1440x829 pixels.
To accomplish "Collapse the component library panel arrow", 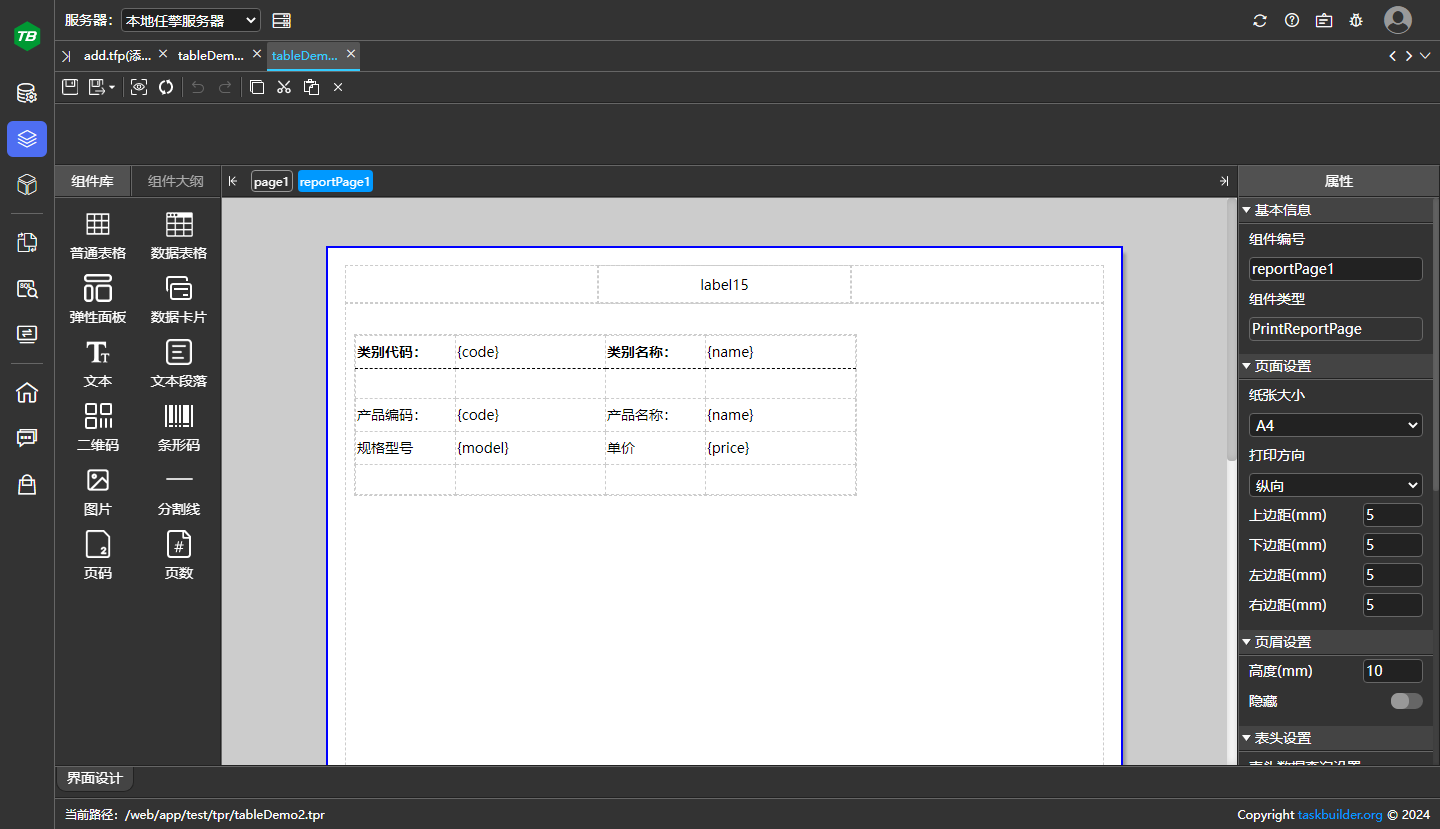I will pyautogui.click(x=233, y=181).
